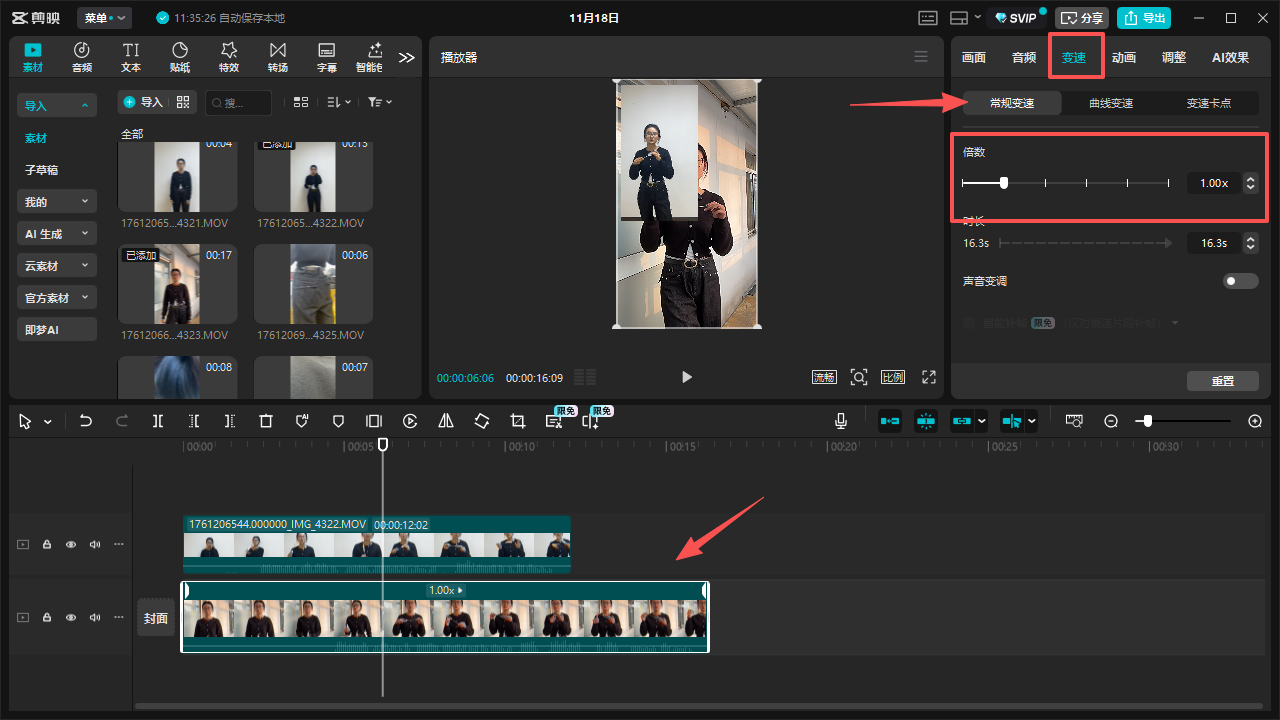Expand the 菜单 dropdown menu
1280x720 pixels.
click(105, 18)
